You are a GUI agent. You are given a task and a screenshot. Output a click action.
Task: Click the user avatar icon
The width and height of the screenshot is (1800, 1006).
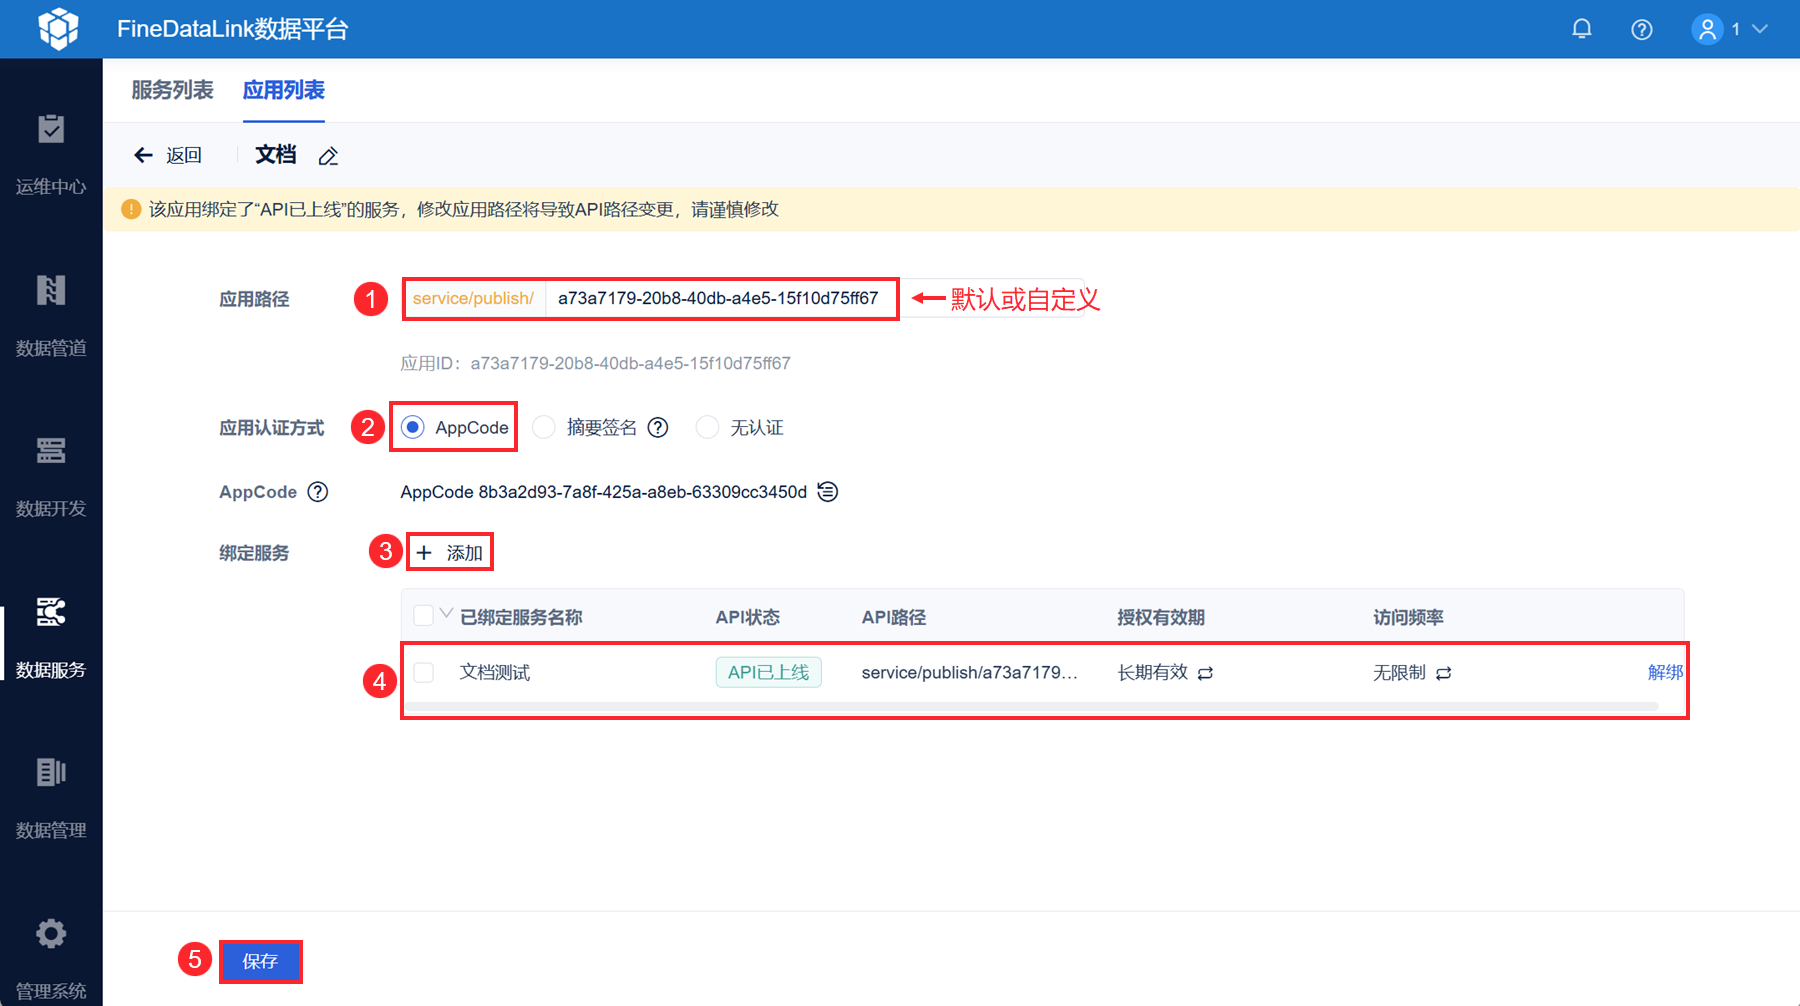pos(1707,29)
